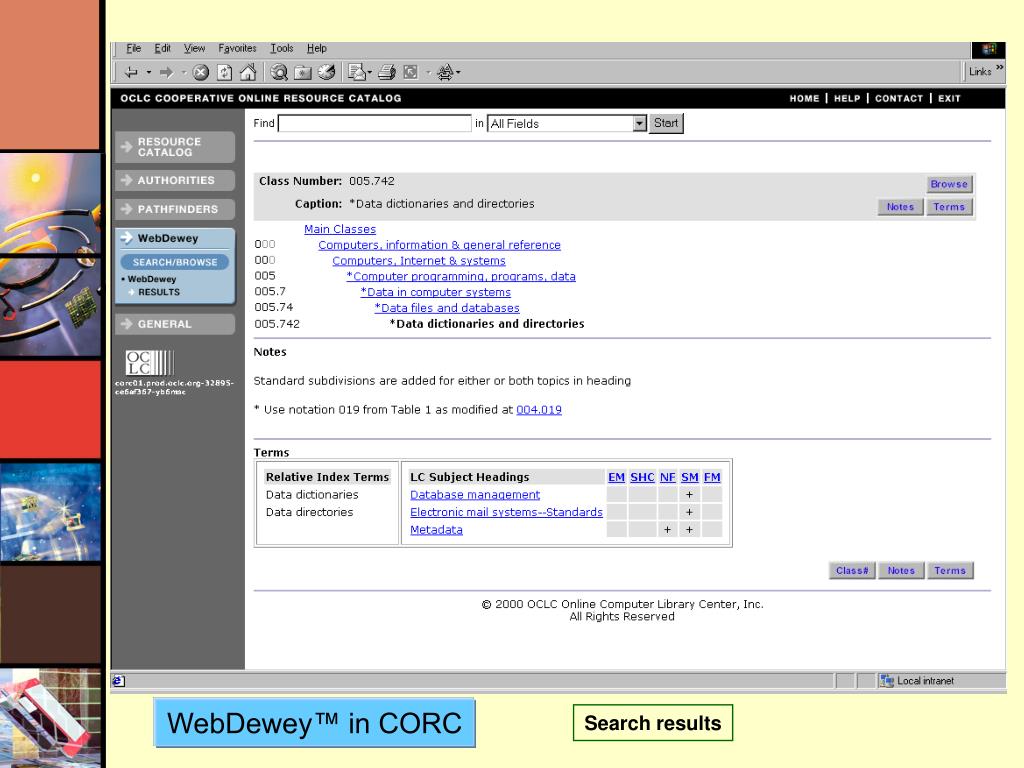Expand the Links toolbar chevron

1000,67
